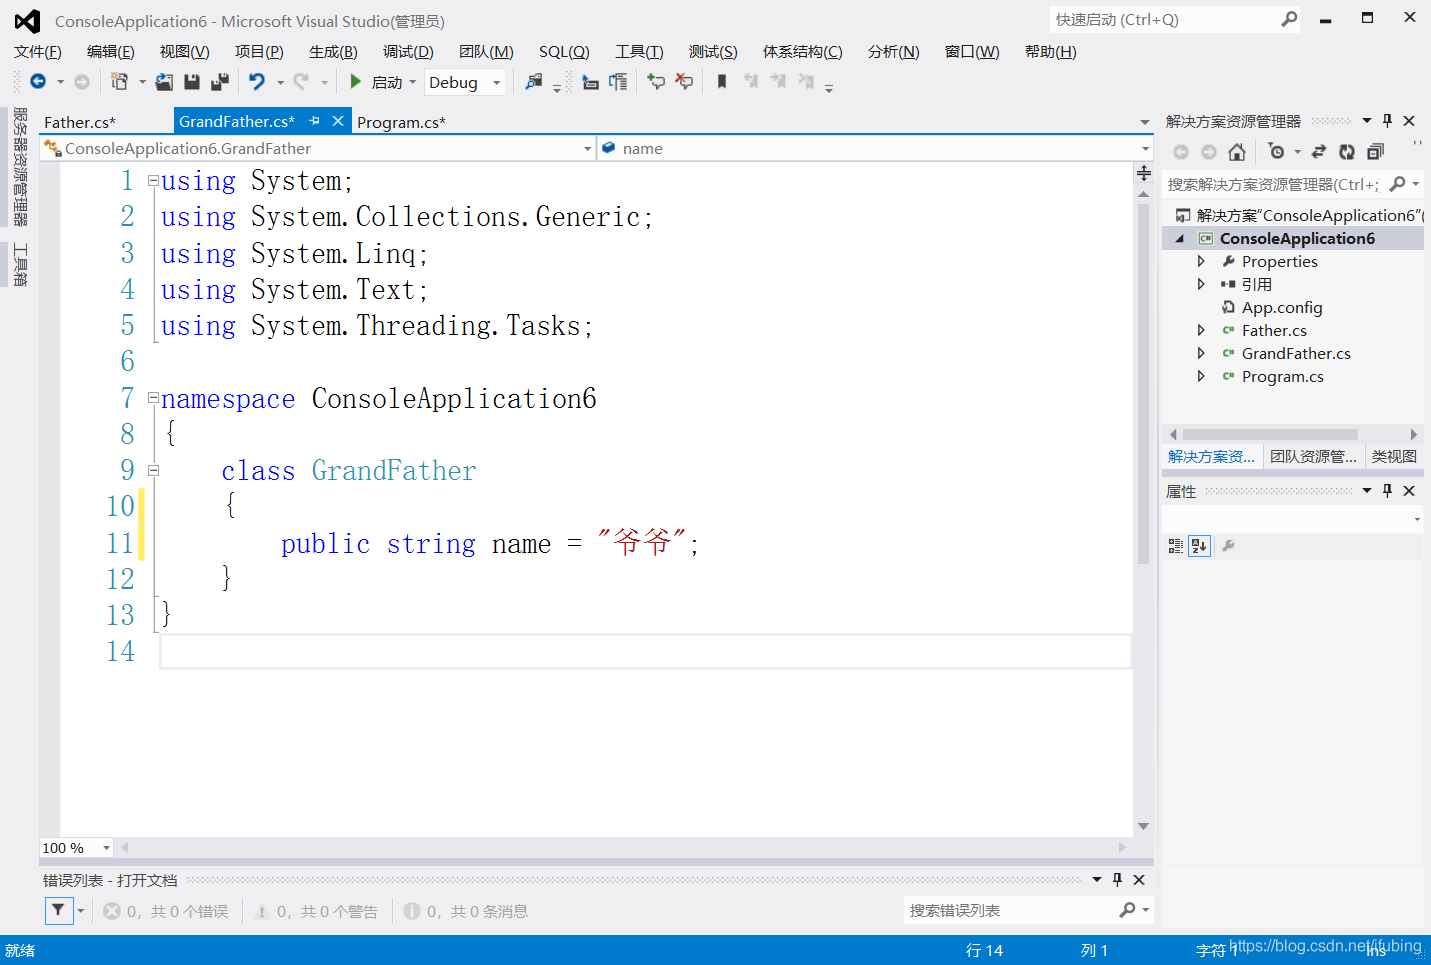Open the 调试(D) menu
1431x965 pixels.
pyautogui.click(x=408, y=52)
